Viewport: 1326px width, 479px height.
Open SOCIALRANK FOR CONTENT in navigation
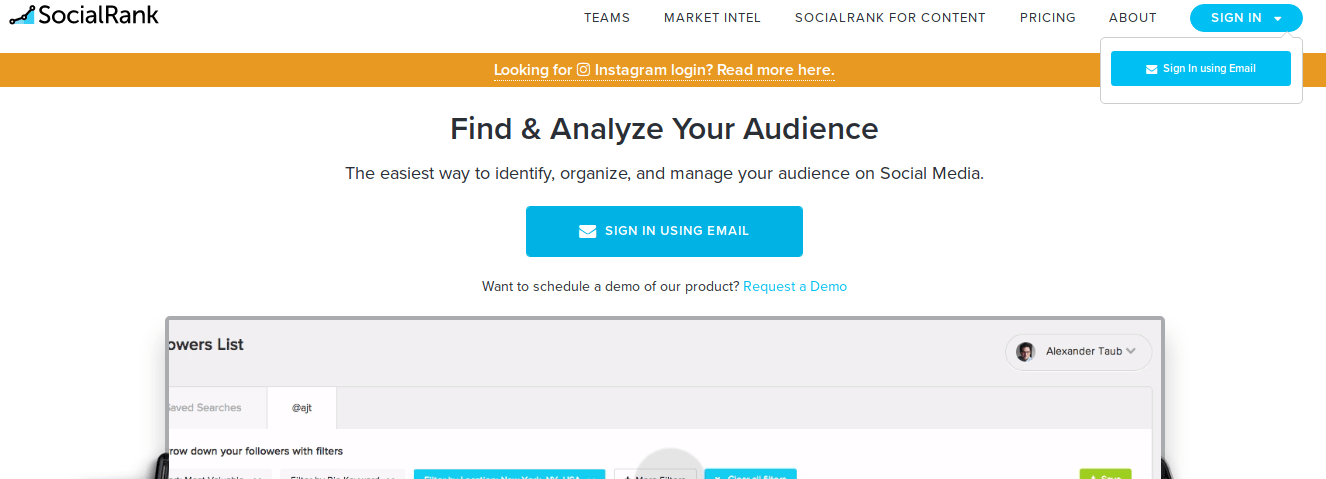(x=890, y=17)
